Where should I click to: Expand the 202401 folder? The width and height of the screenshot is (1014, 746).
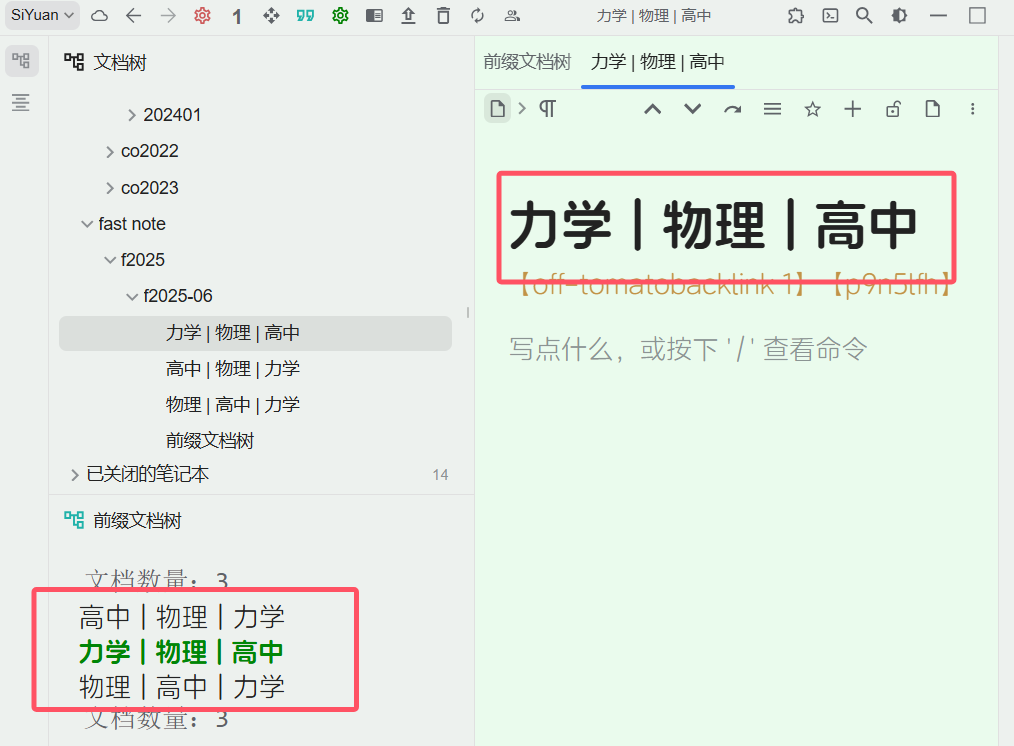132,115
